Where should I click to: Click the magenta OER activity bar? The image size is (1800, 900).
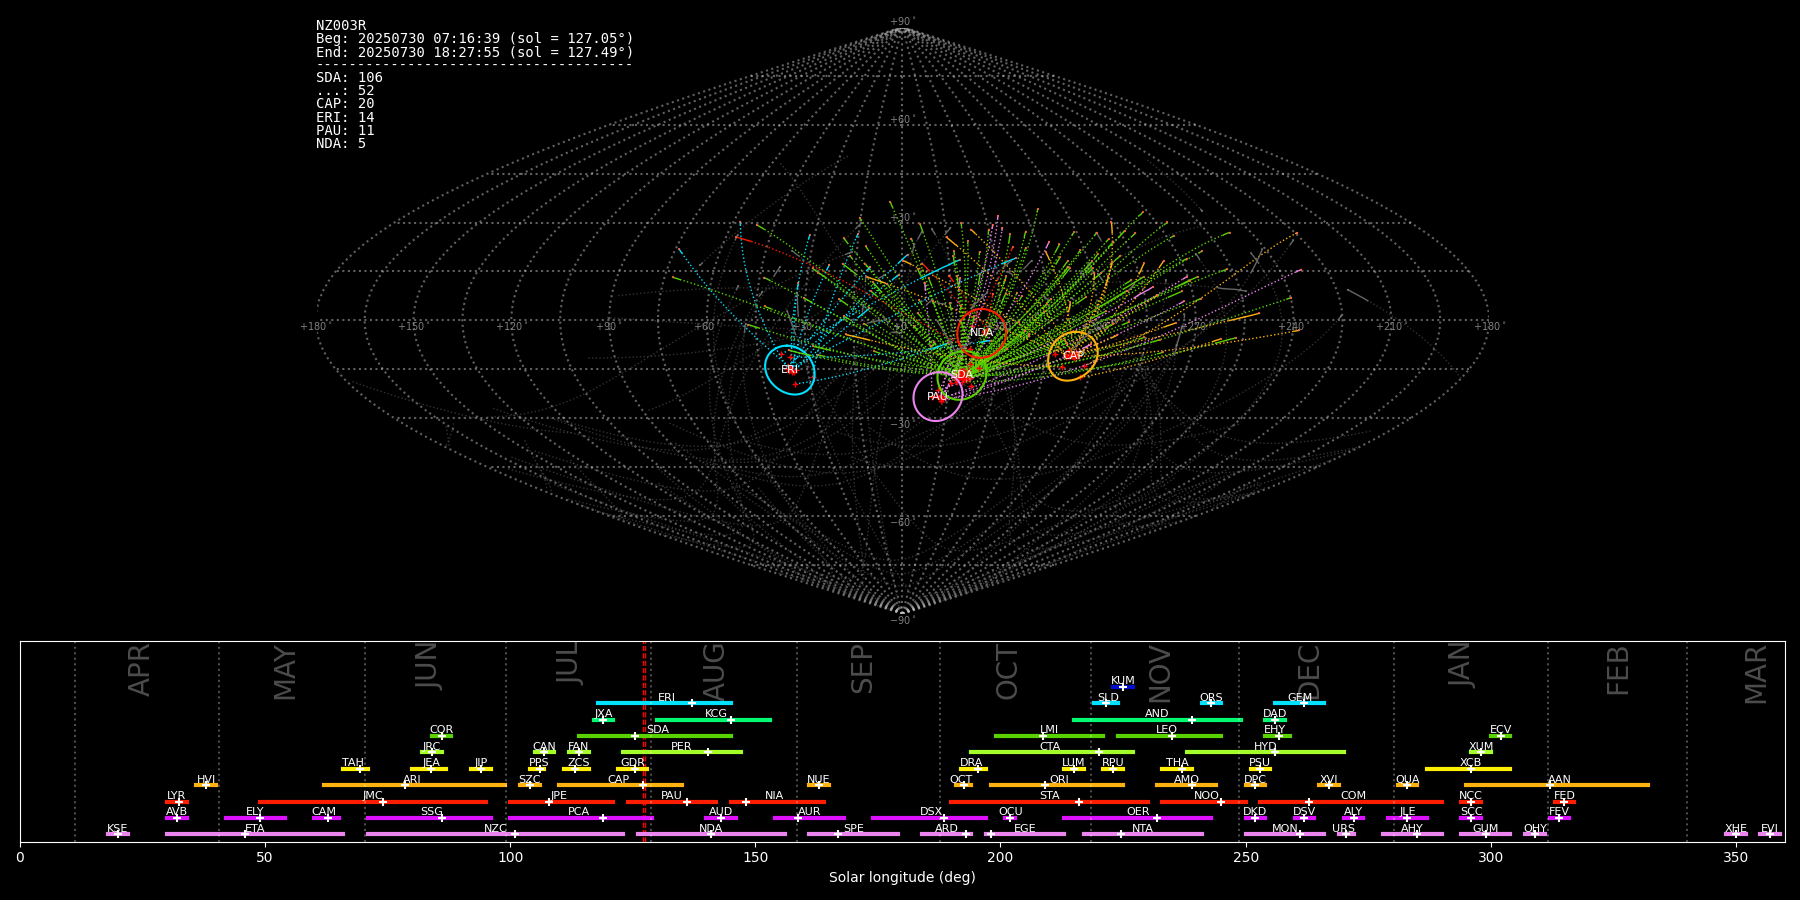click(x=1137, y=818)
